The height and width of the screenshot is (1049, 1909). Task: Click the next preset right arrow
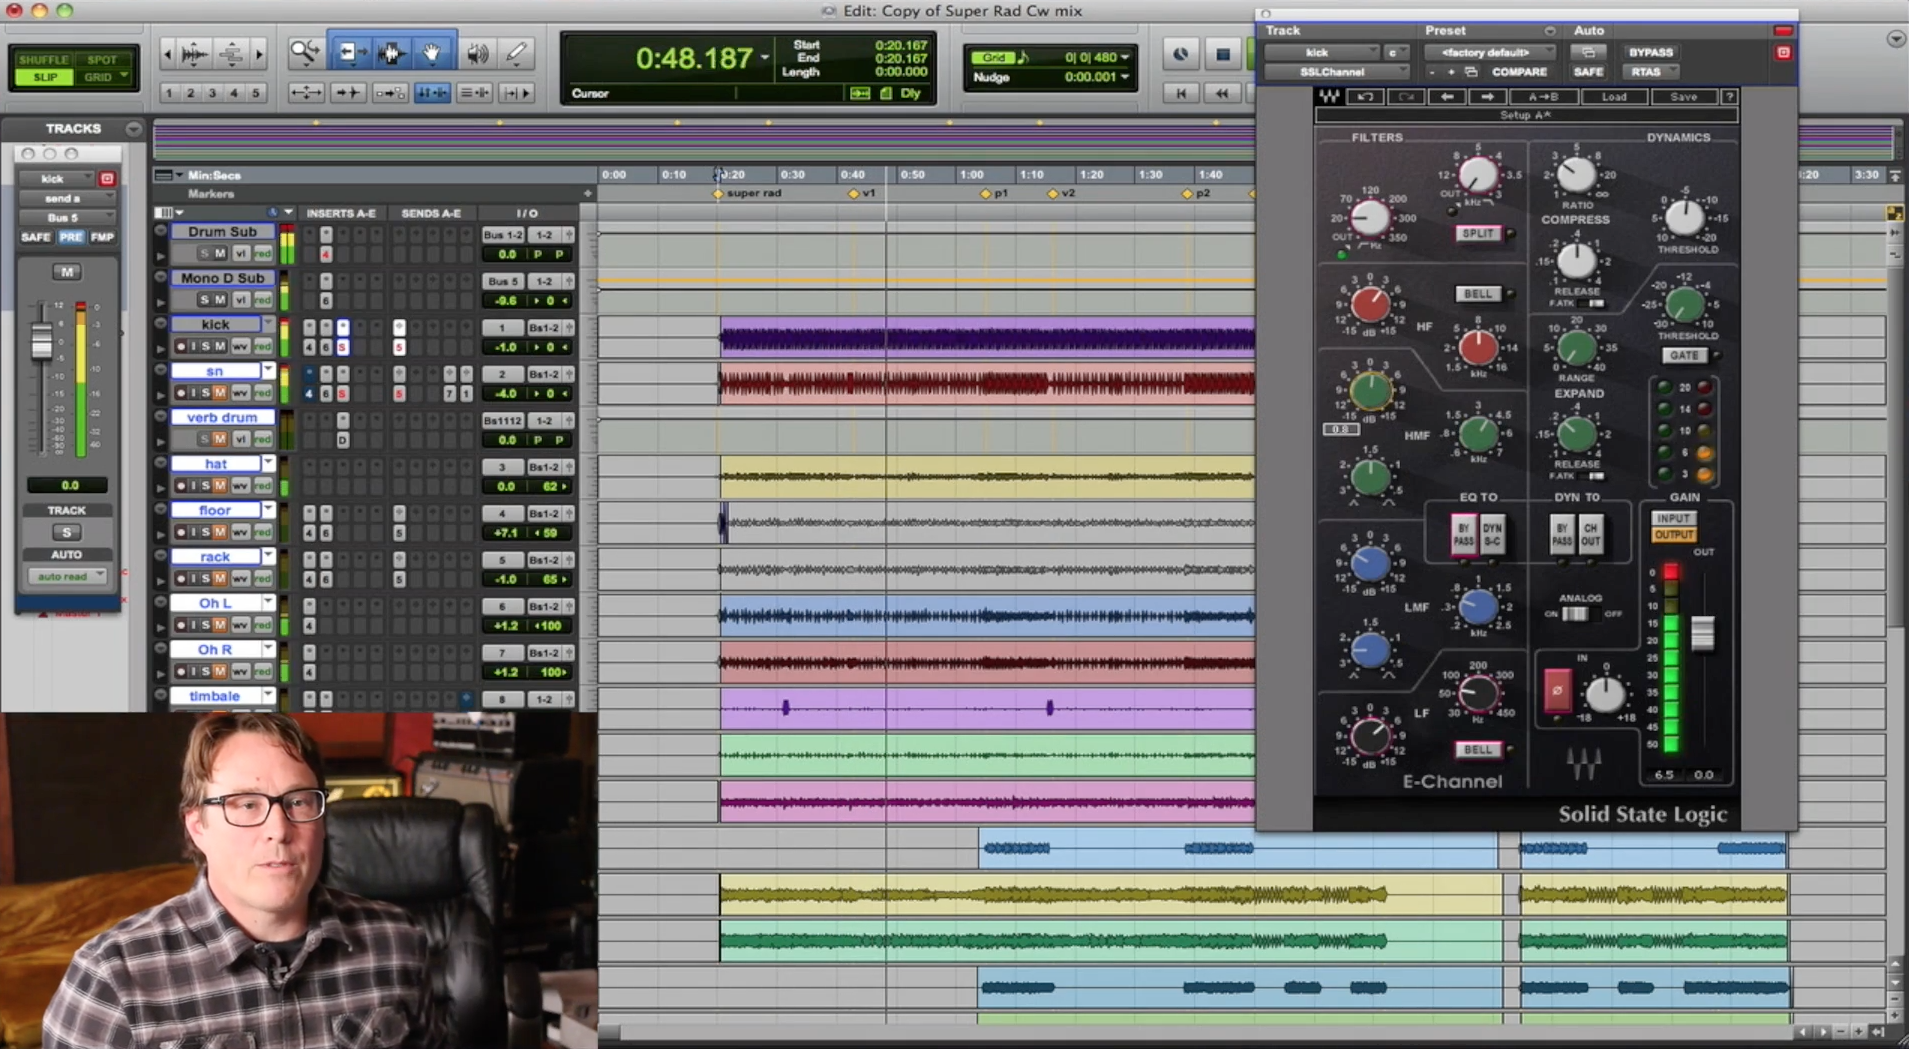pyautogui.click(x=1487, y=97)
